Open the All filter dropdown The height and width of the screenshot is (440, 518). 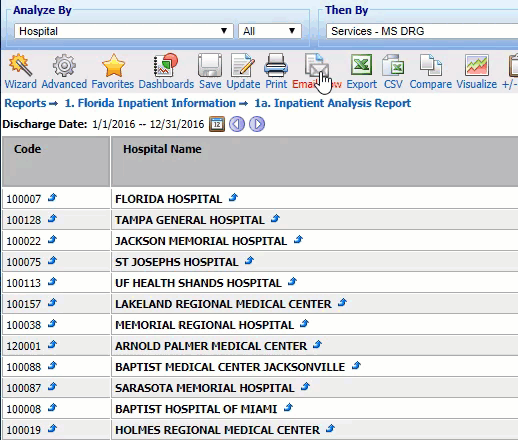(x=270, y=31)
